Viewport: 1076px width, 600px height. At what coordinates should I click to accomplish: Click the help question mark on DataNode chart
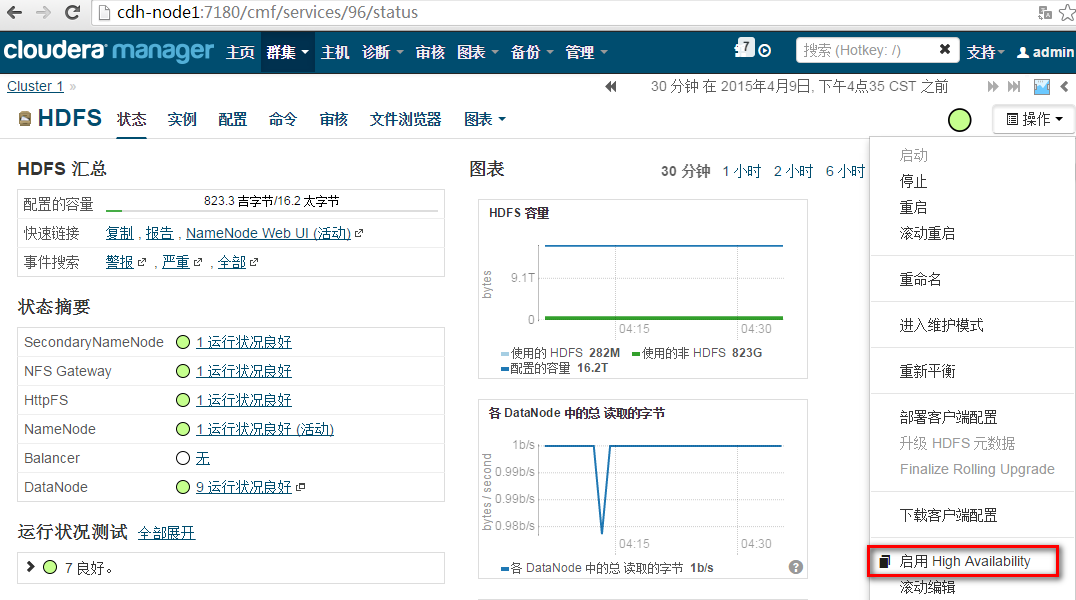[x=795, y=567]
